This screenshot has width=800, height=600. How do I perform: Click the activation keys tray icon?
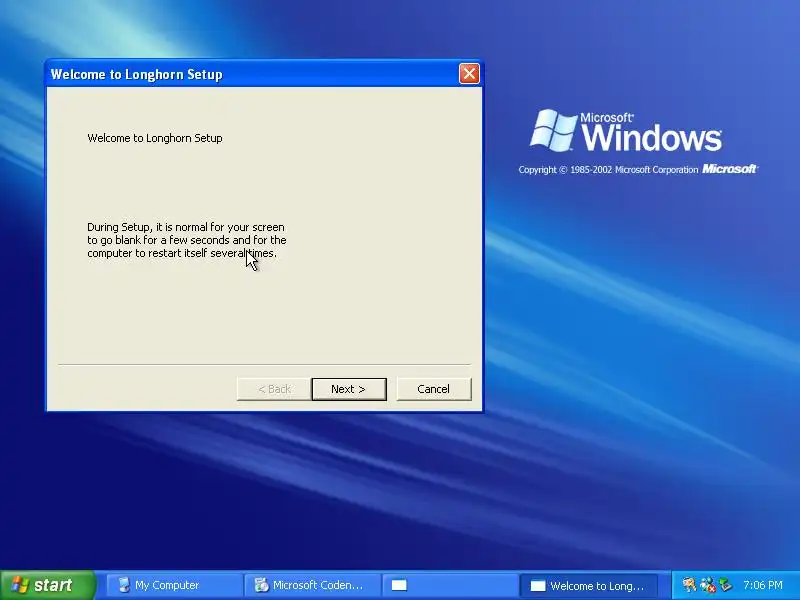pyautogui.click(x=689, y=585)
